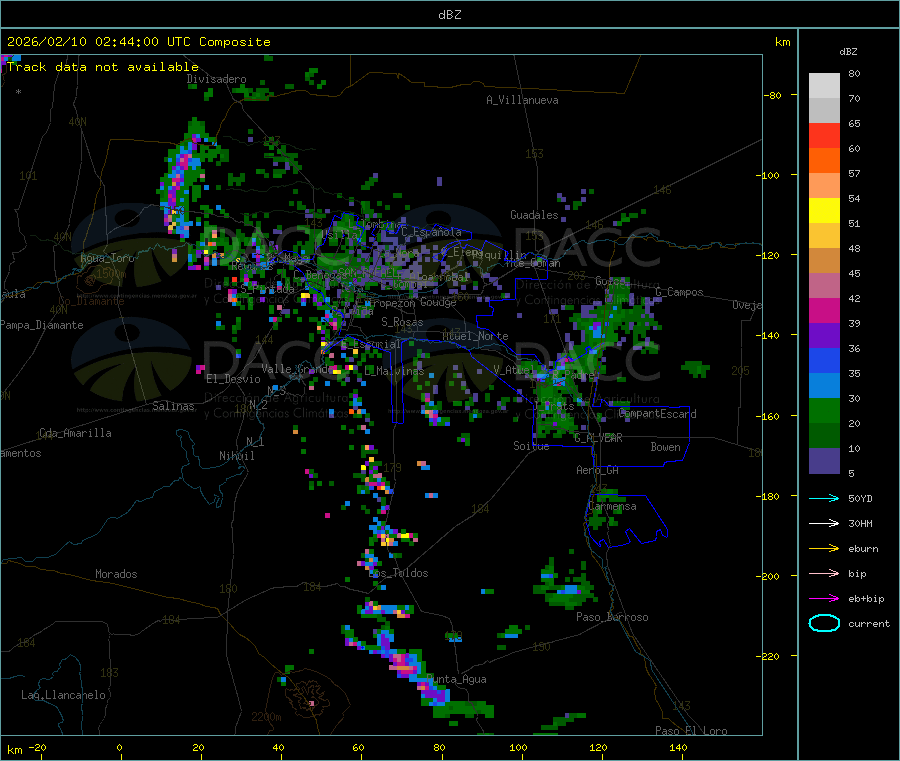Click the 35 dBZ light blue swatch

[824, 386]
